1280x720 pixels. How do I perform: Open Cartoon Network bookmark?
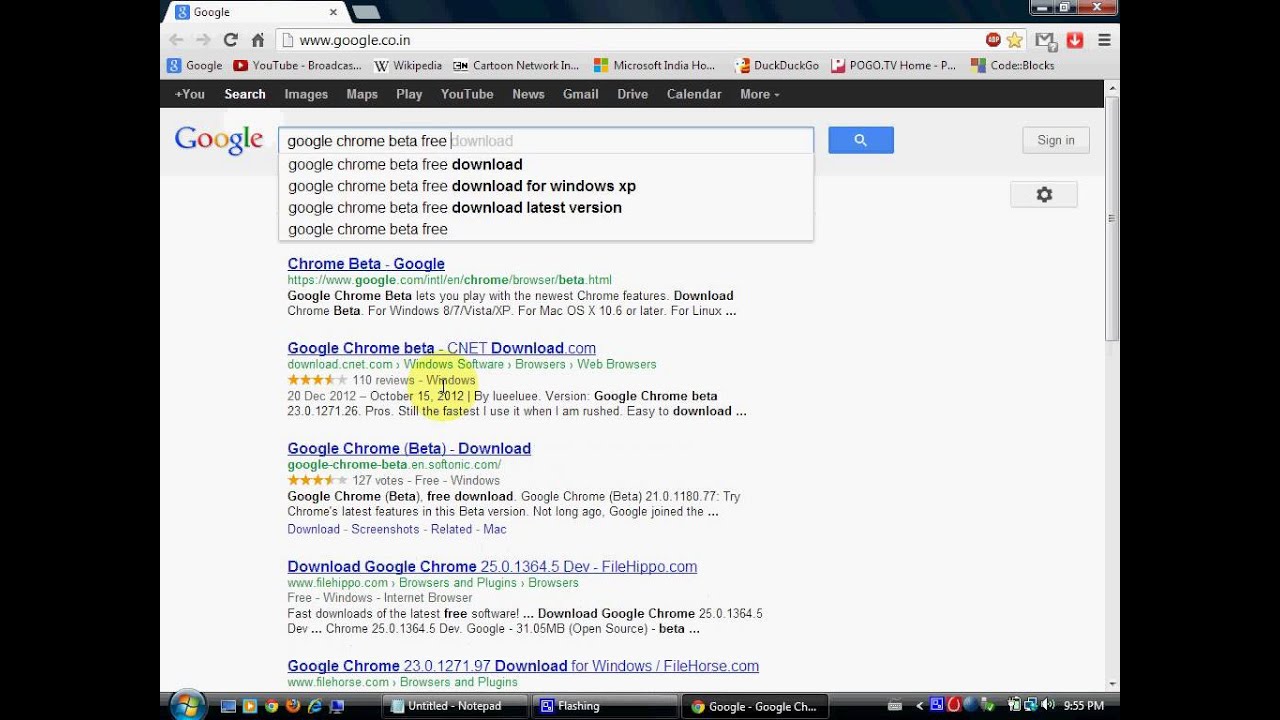516,65
